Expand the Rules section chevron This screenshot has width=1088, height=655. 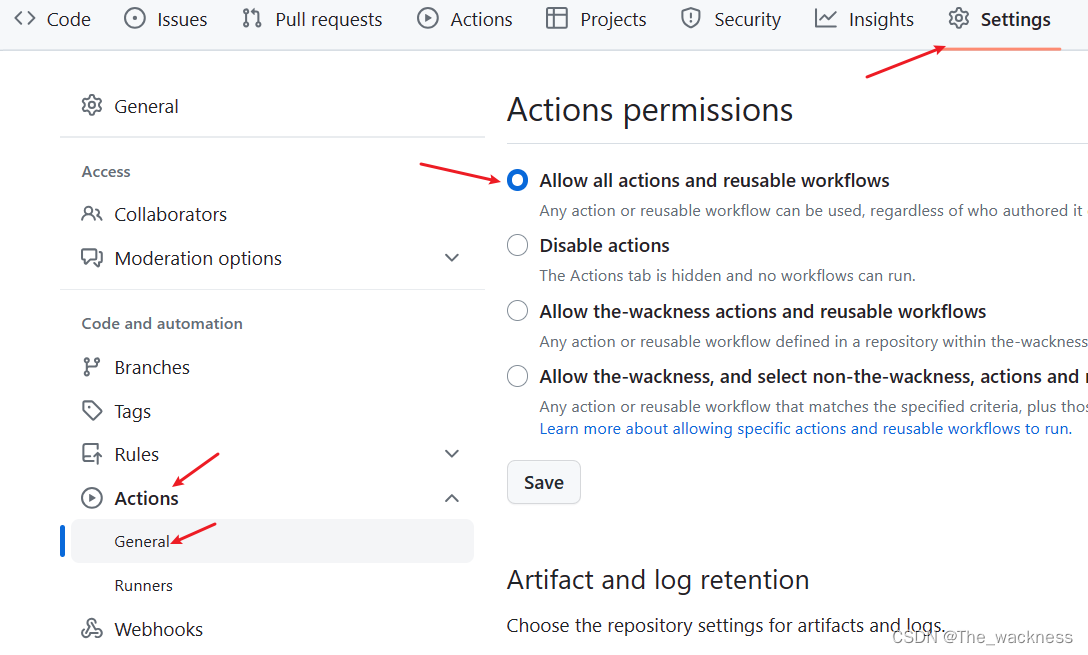[452, 453]
